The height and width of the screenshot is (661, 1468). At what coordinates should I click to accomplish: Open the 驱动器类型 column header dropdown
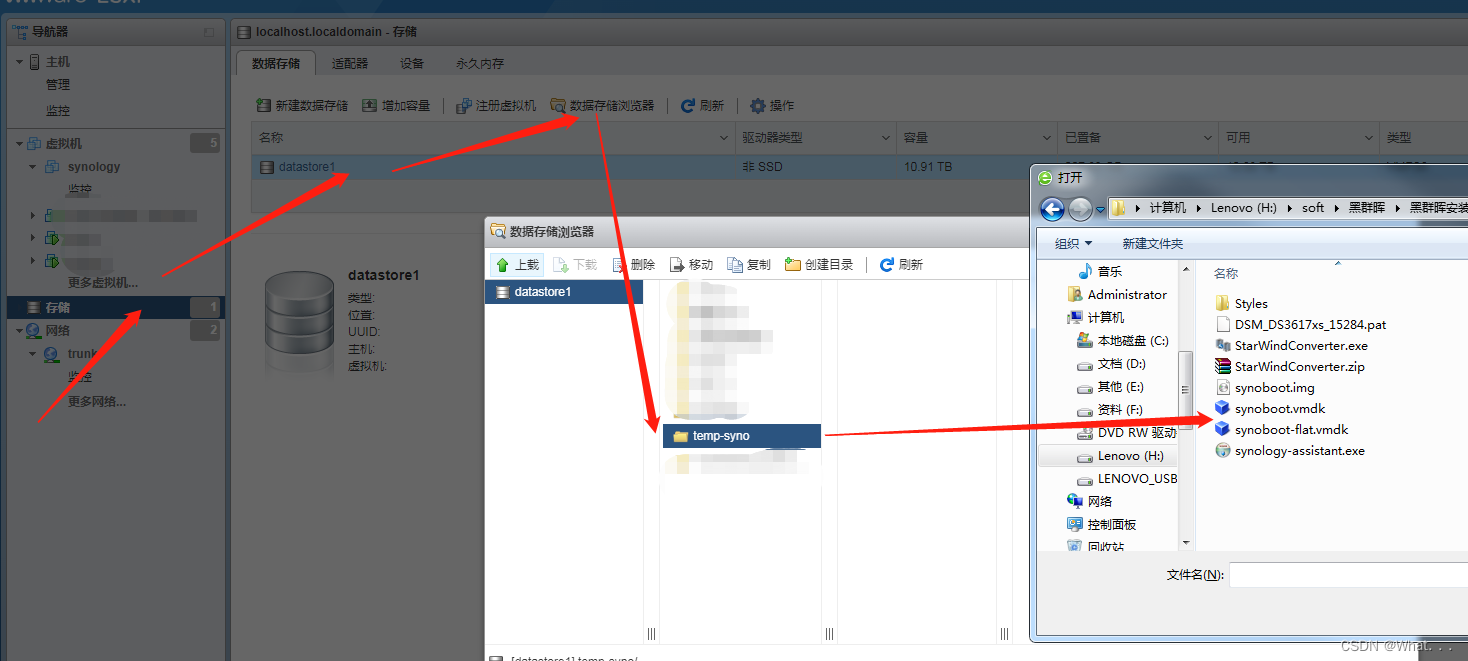(x=886, y=138)
